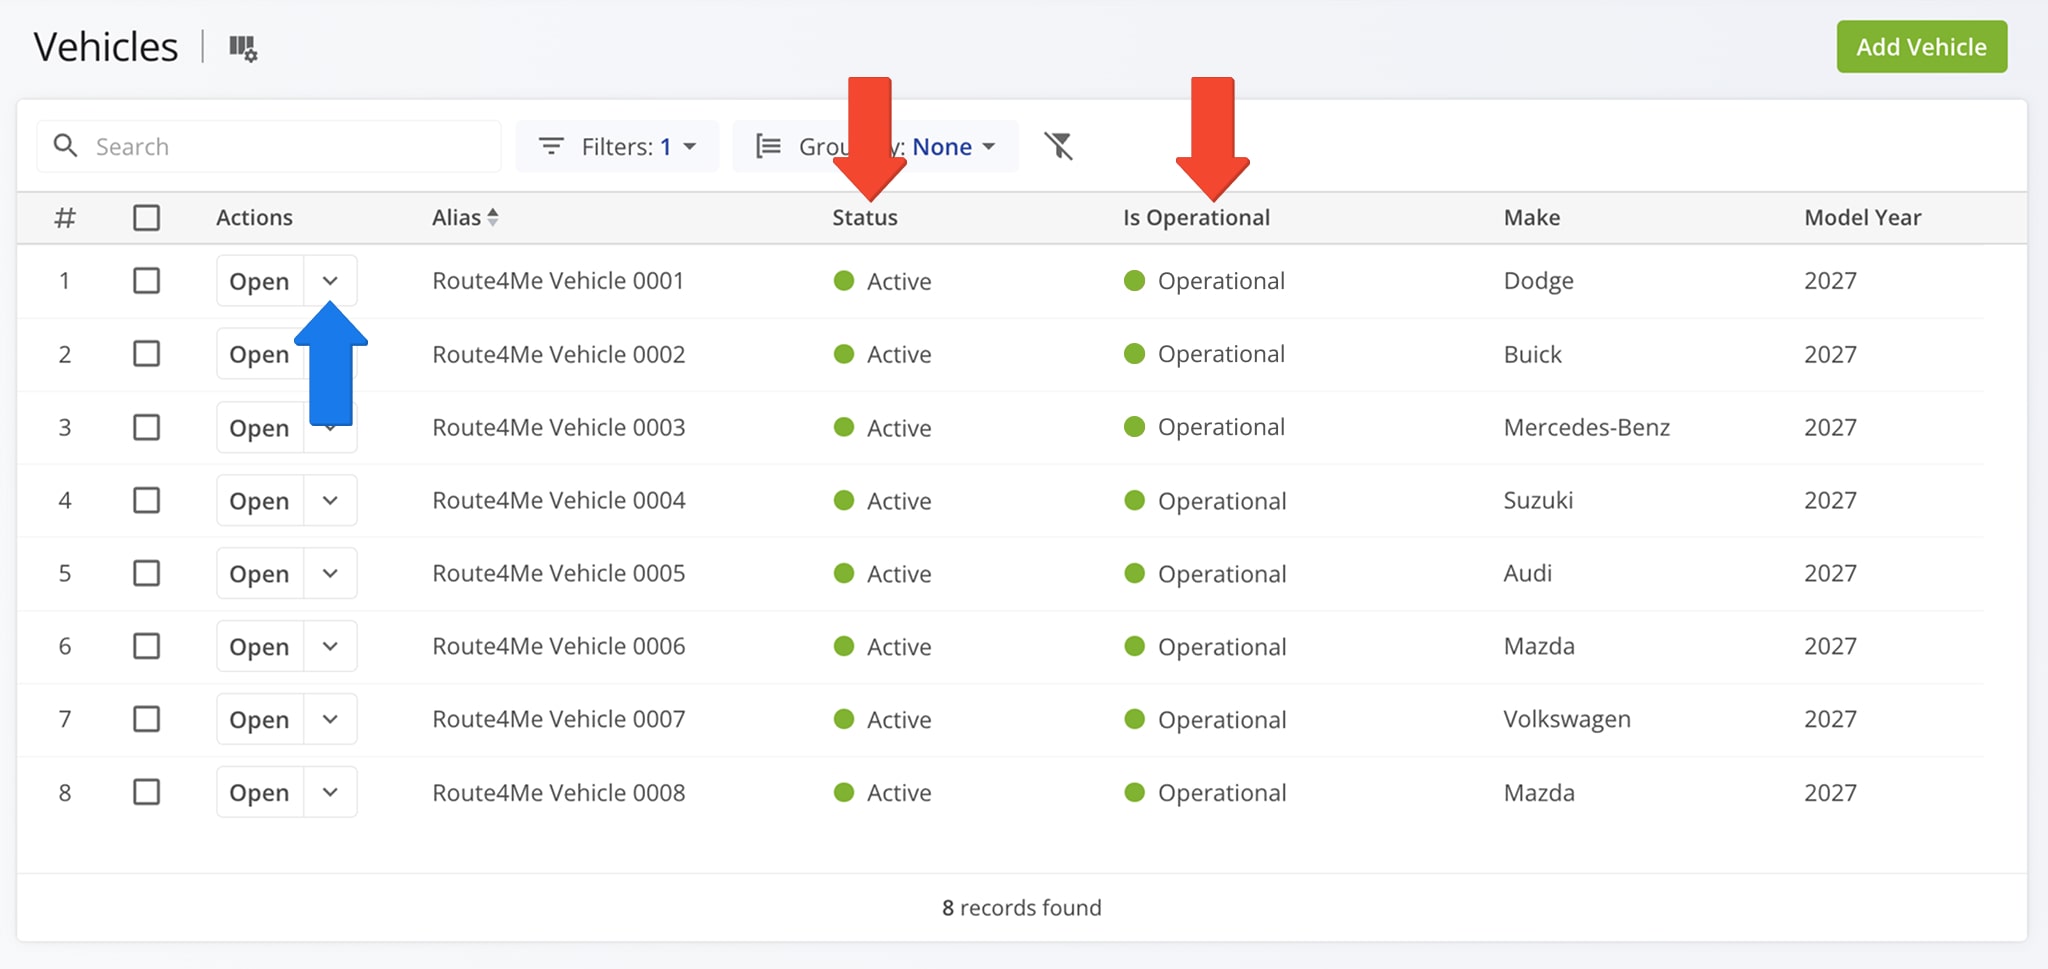Open the column settings icon beside Vehicles

(x=243, y=47)
